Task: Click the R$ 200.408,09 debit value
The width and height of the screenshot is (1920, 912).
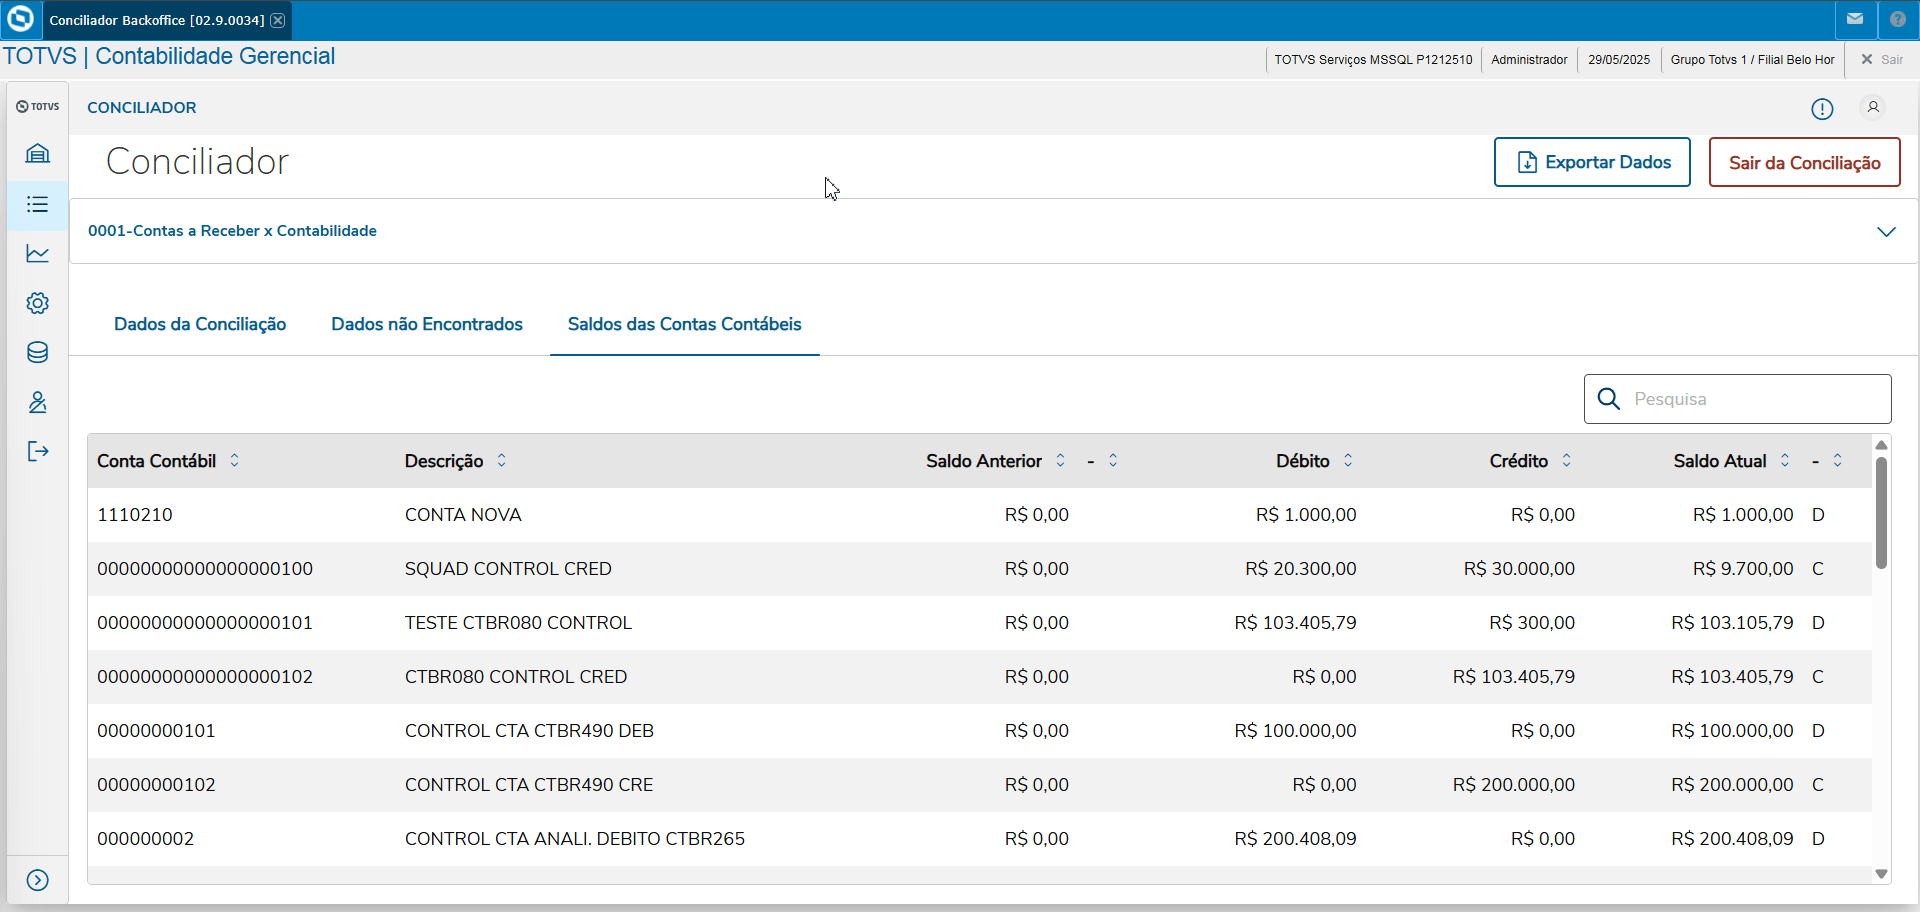Action: pos(1295,839)
